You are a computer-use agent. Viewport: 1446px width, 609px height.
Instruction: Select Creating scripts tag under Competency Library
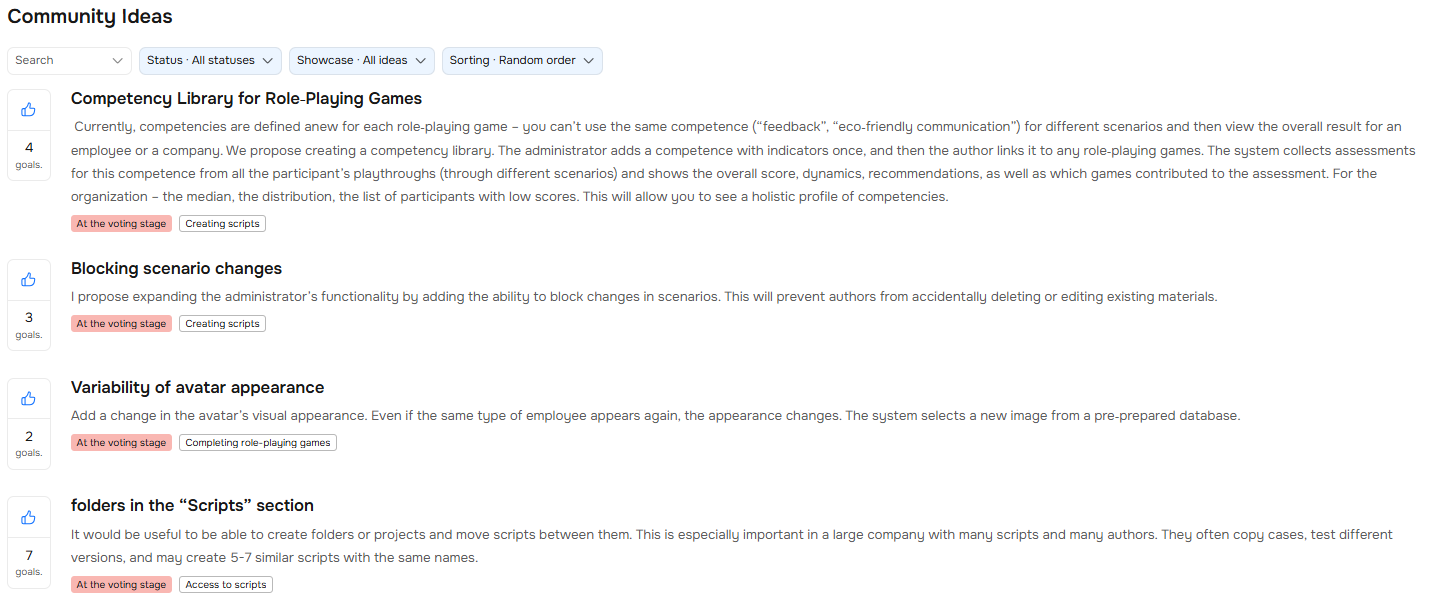pyautogui.click(x=222, y=224)
